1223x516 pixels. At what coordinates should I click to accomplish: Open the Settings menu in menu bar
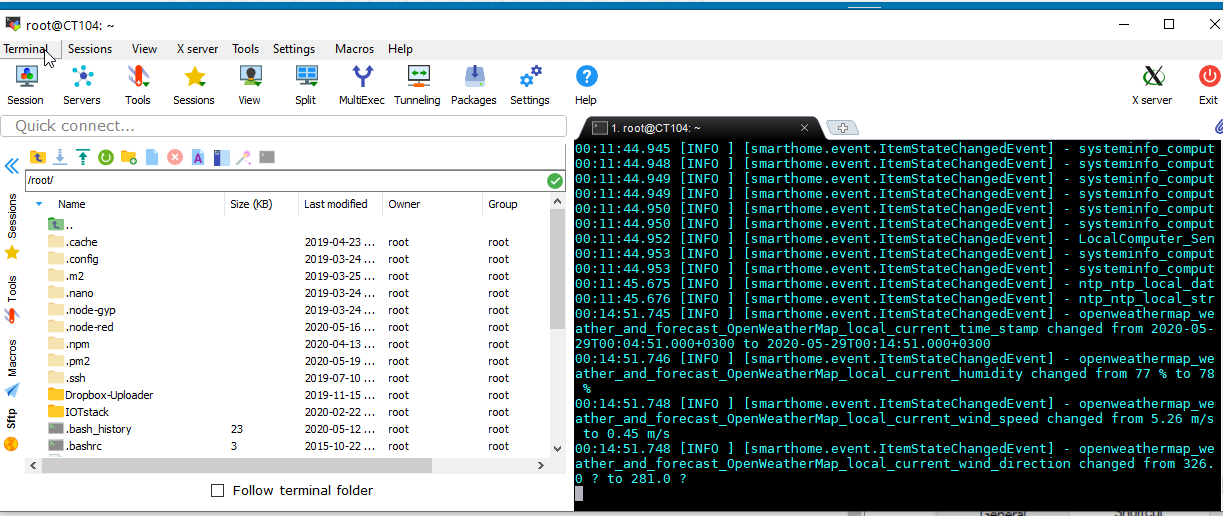coord(293,49)
